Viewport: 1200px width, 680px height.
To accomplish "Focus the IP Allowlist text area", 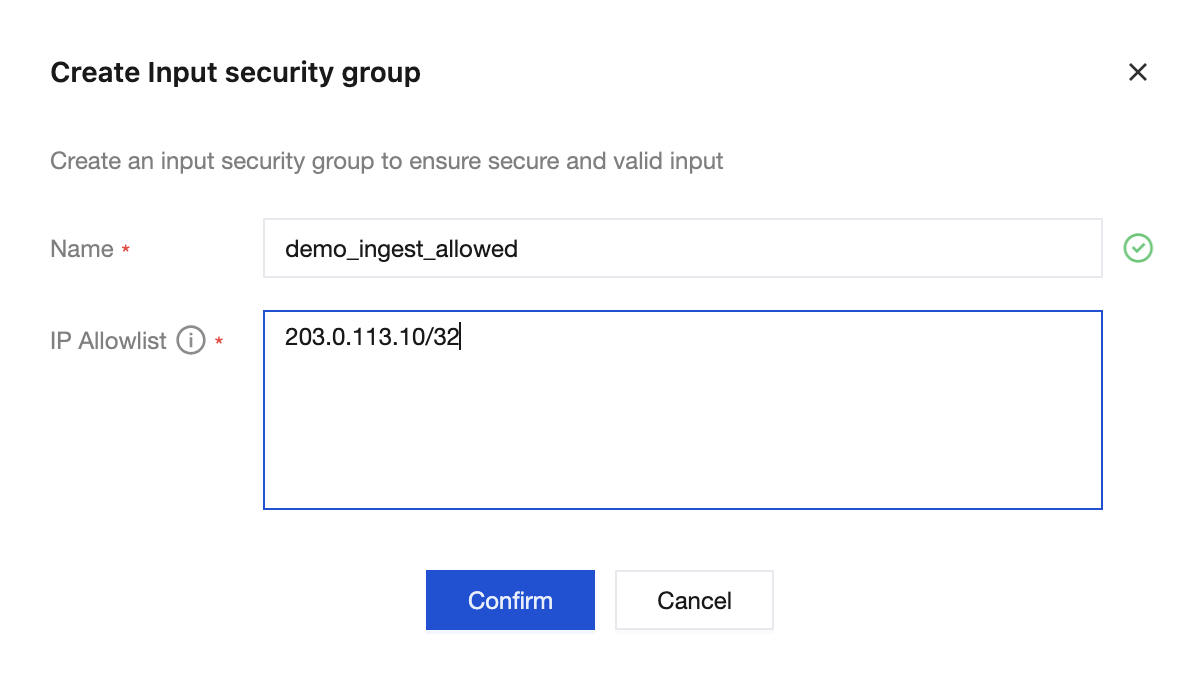I will tap(683, 410).
